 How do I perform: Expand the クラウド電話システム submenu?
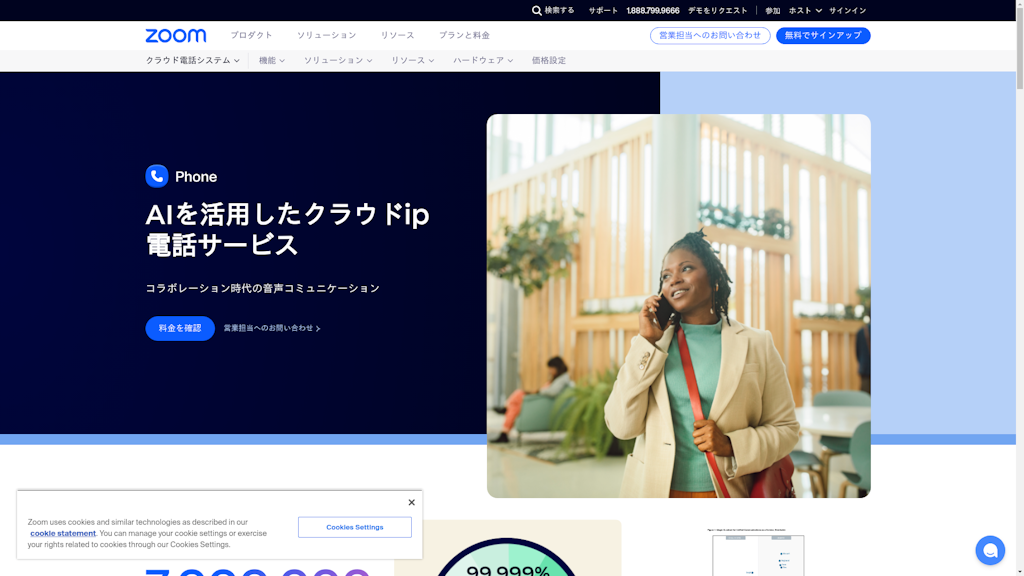click(x=192, y=61)
